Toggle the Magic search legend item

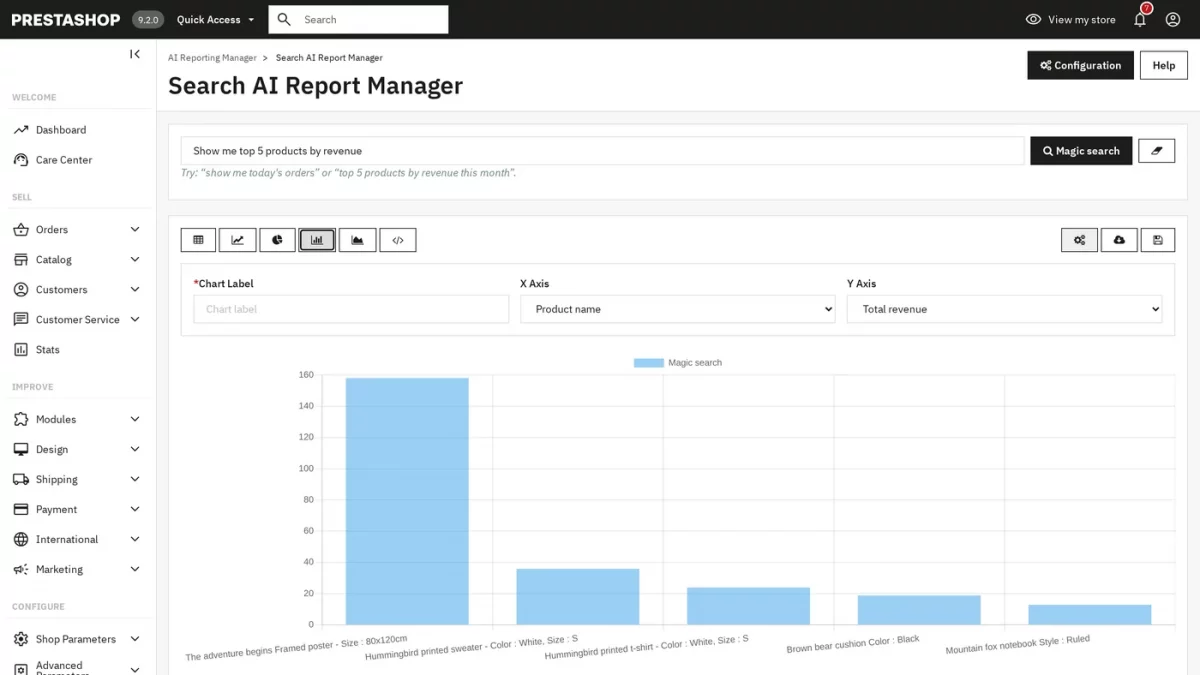coord(678,363)
